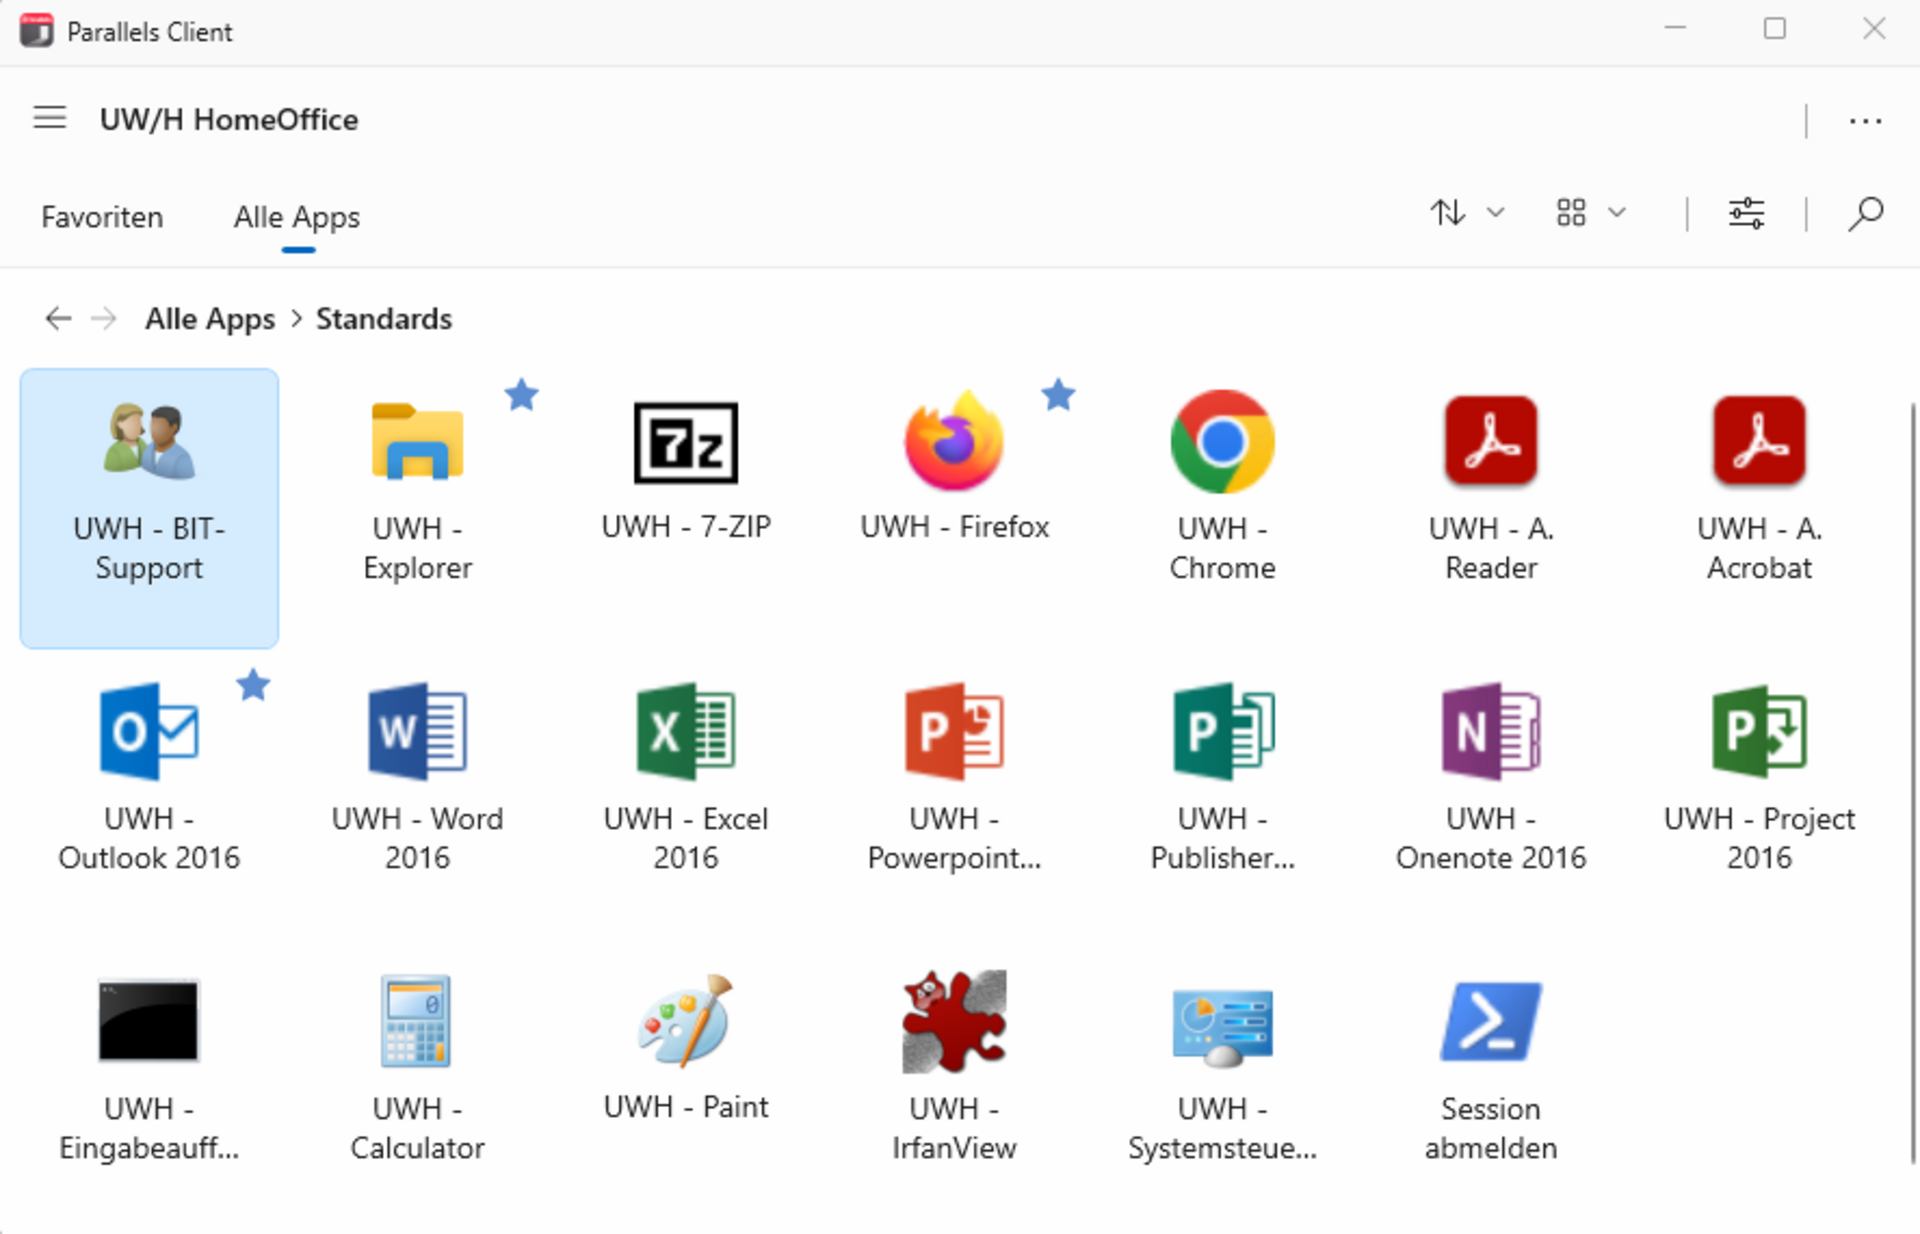Go forward with the right arrow
1920x1234 pixels.
(x=104, y=318)
